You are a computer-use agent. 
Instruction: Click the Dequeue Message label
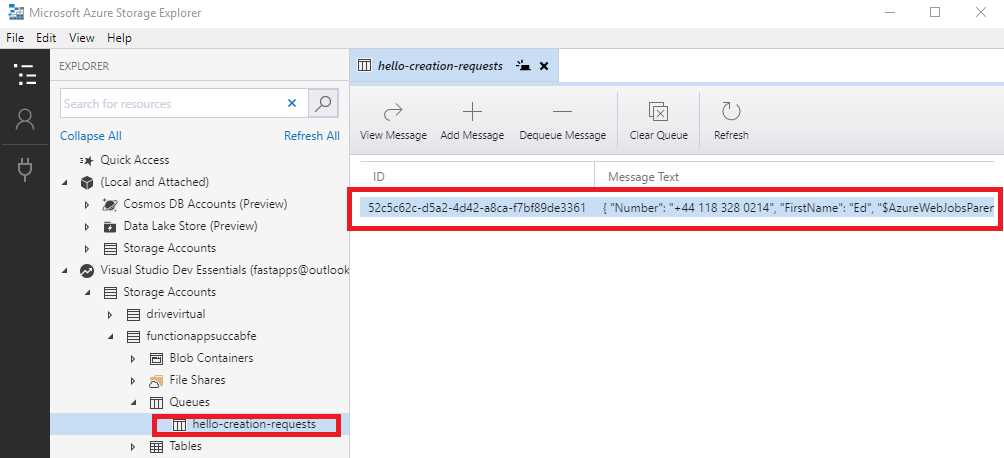click(563, 135)
